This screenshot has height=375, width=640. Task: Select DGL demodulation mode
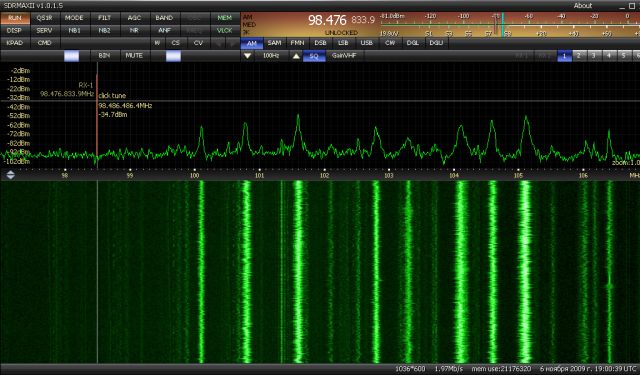pos(413,43)
